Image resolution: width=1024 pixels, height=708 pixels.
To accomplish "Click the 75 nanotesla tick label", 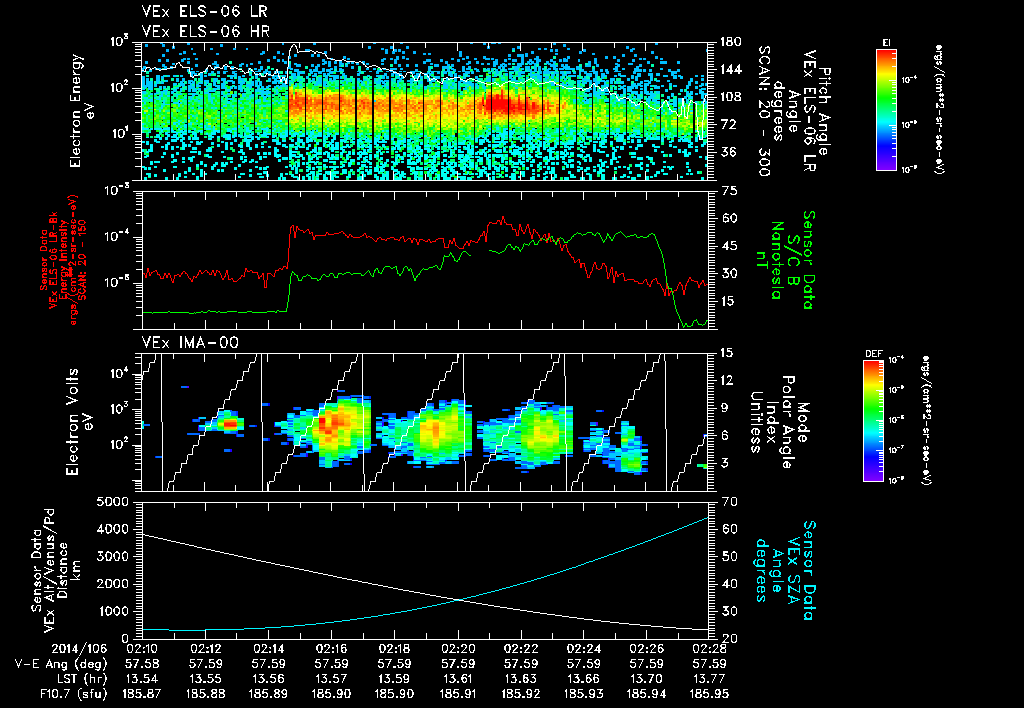I will click(x=730, y=191).
